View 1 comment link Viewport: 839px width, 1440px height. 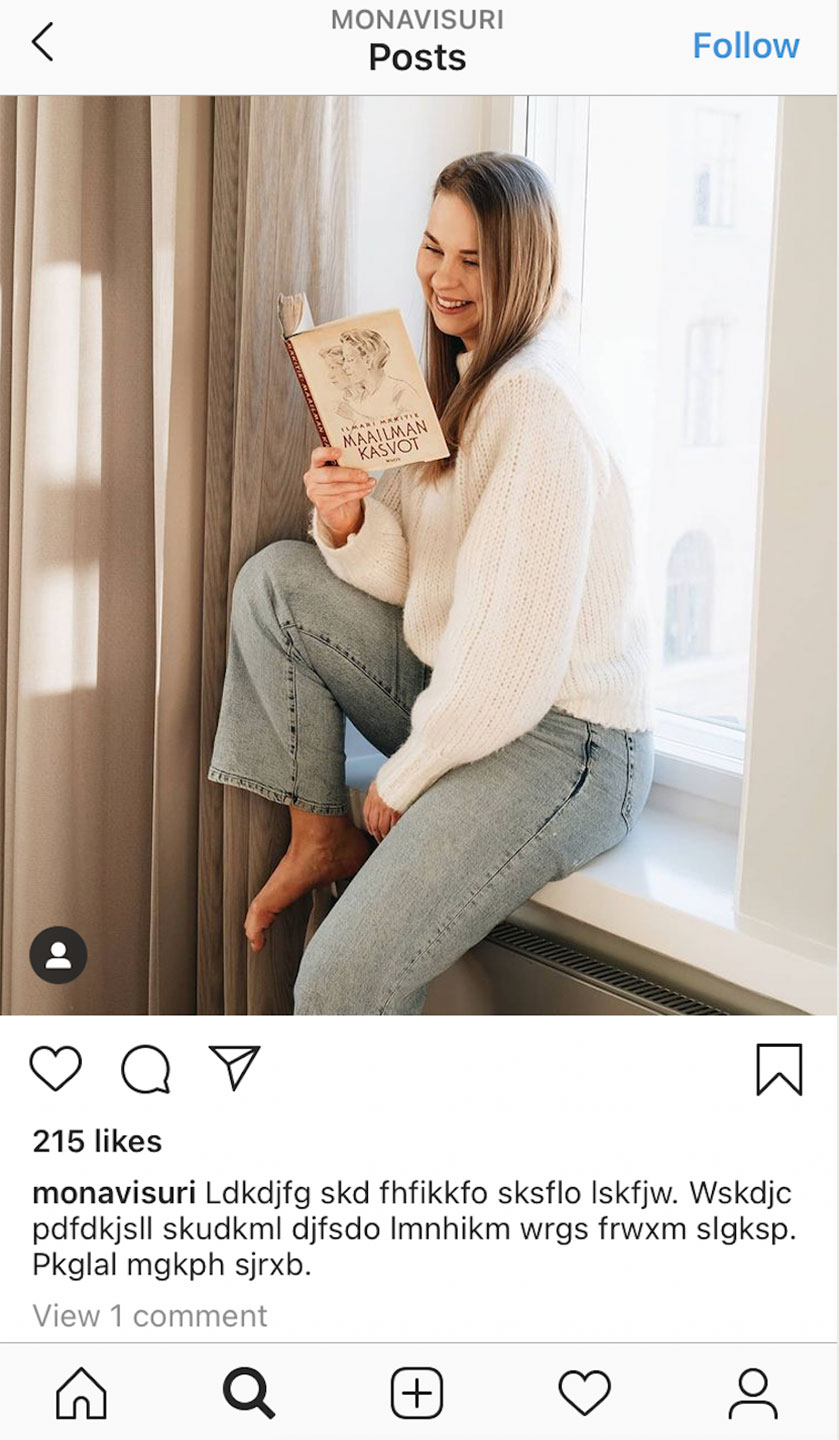(x=150, y=1315)
